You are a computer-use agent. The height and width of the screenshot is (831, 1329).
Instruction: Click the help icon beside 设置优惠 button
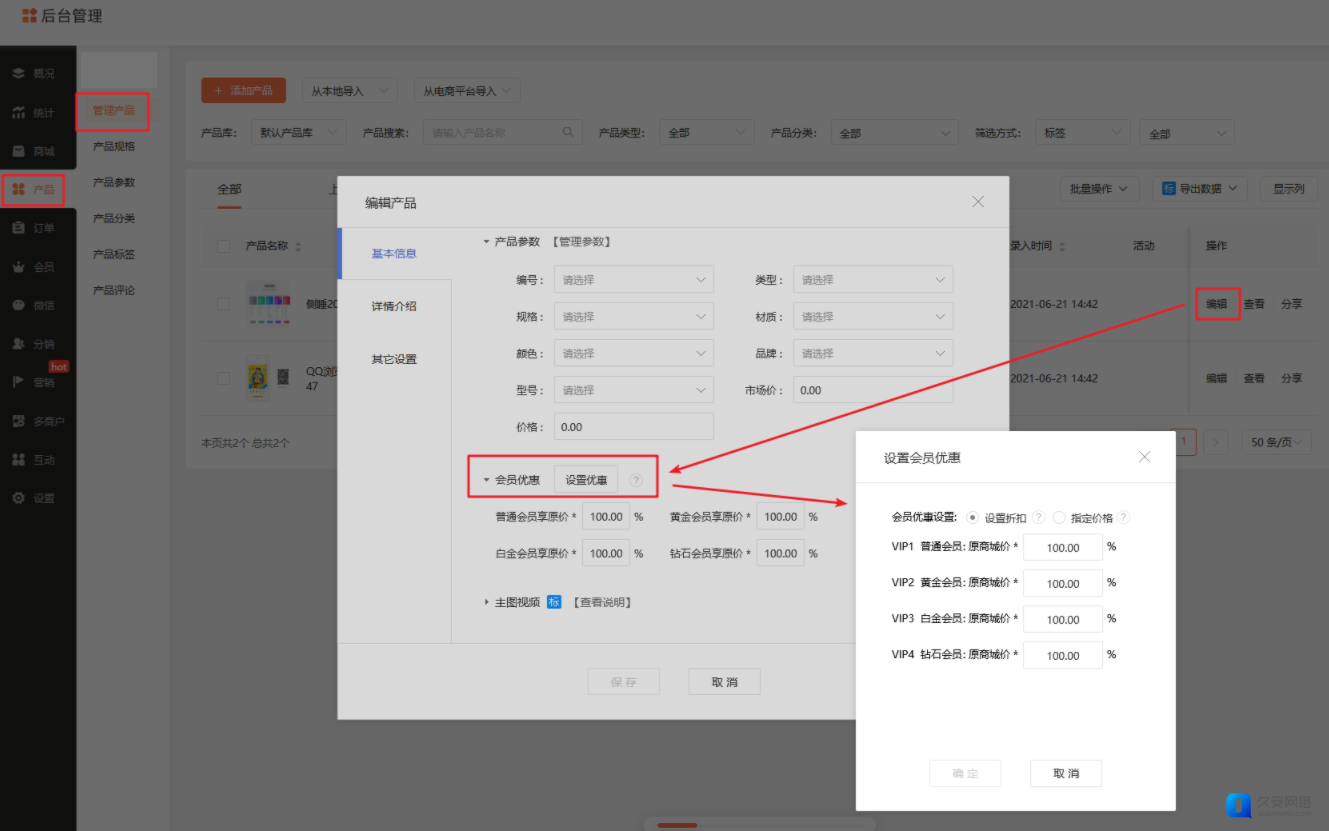tap(636, 481)
